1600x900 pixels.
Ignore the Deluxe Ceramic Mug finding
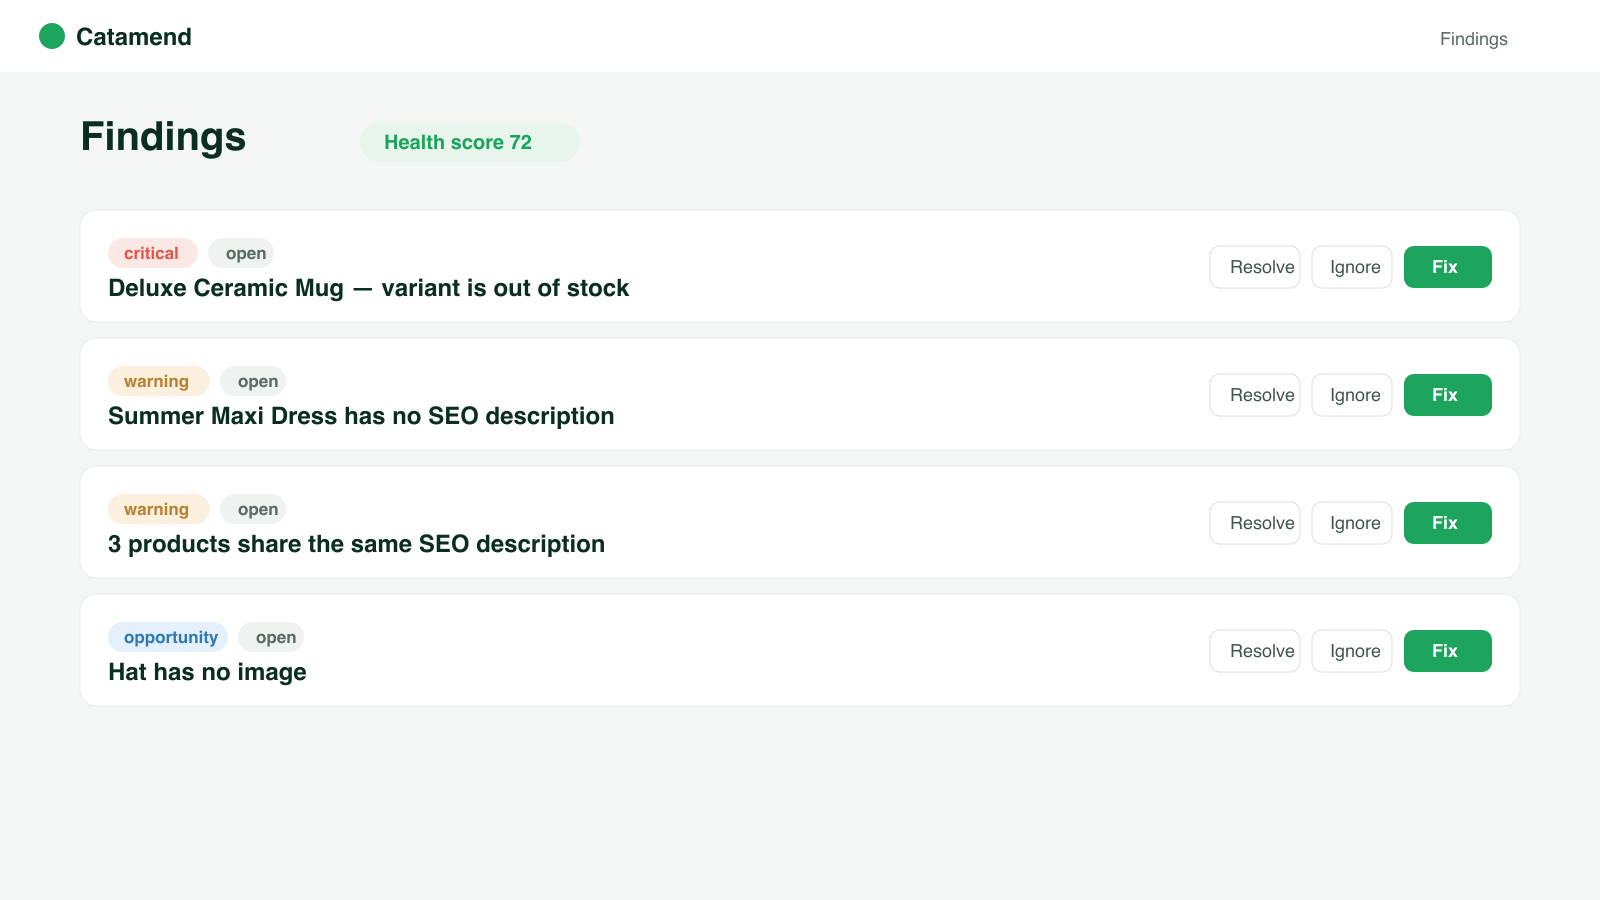(x=1352, y=267)
